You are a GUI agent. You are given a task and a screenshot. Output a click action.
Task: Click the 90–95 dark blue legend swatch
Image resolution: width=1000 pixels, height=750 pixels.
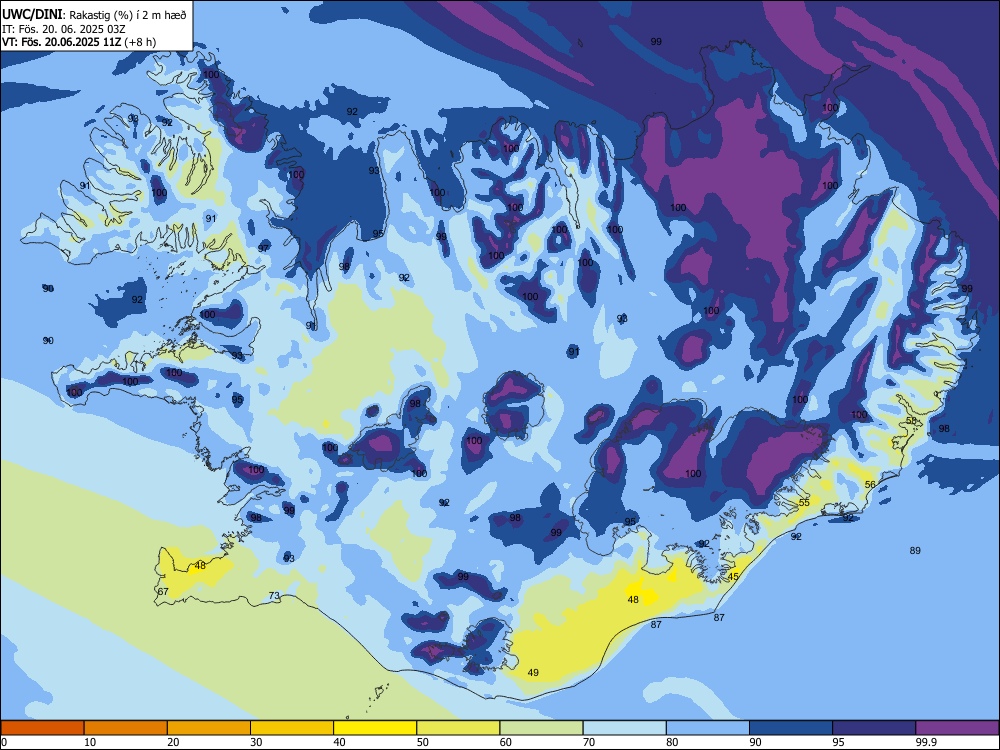tap(791, 728)
